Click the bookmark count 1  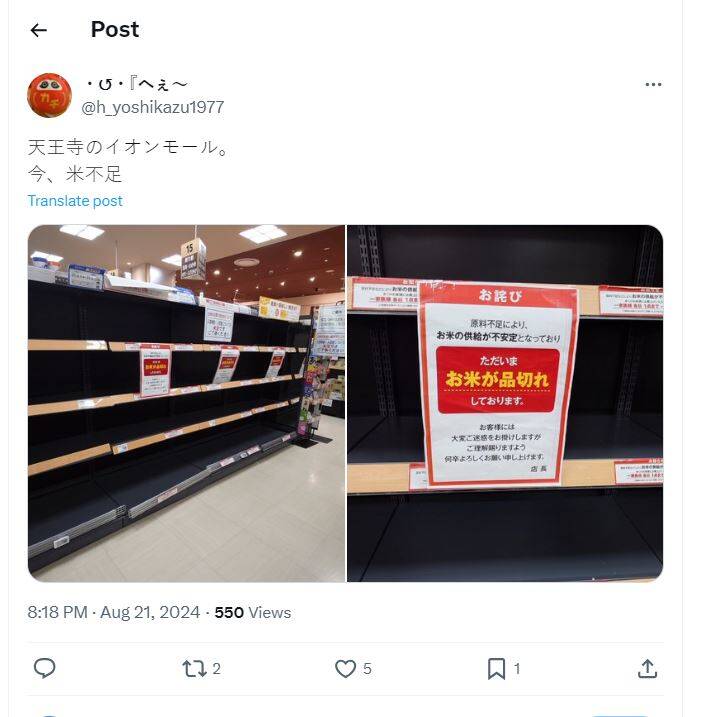(x=517, y=669)
